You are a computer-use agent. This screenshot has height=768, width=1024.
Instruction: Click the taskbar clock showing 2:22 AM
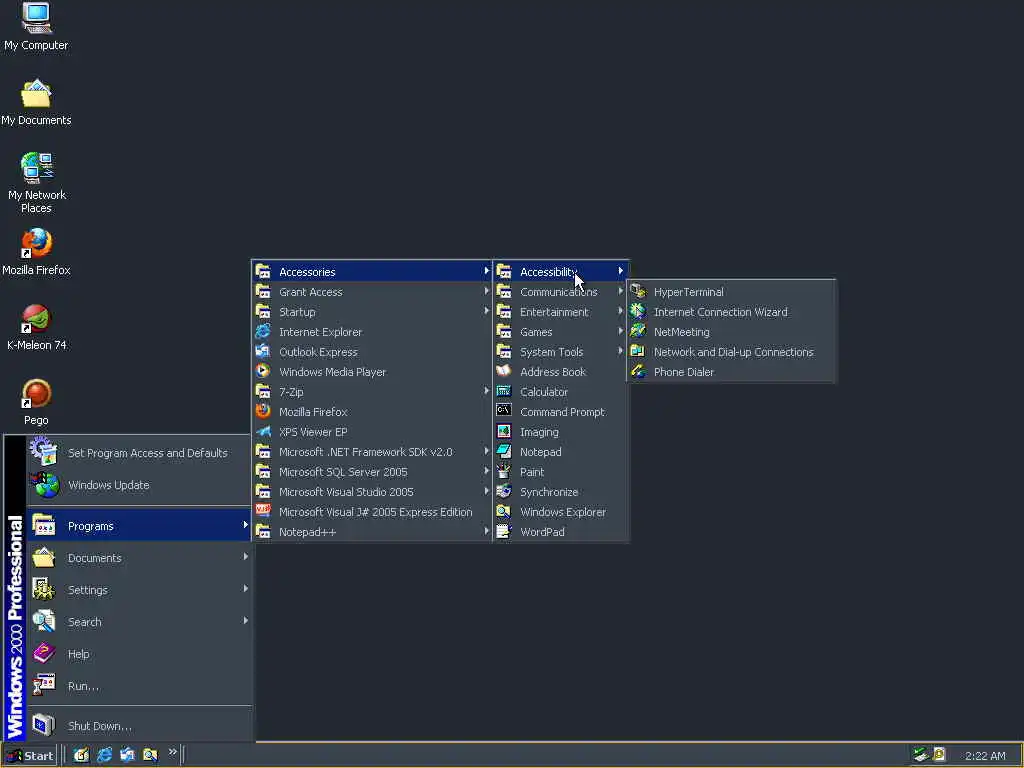(985, 756)
